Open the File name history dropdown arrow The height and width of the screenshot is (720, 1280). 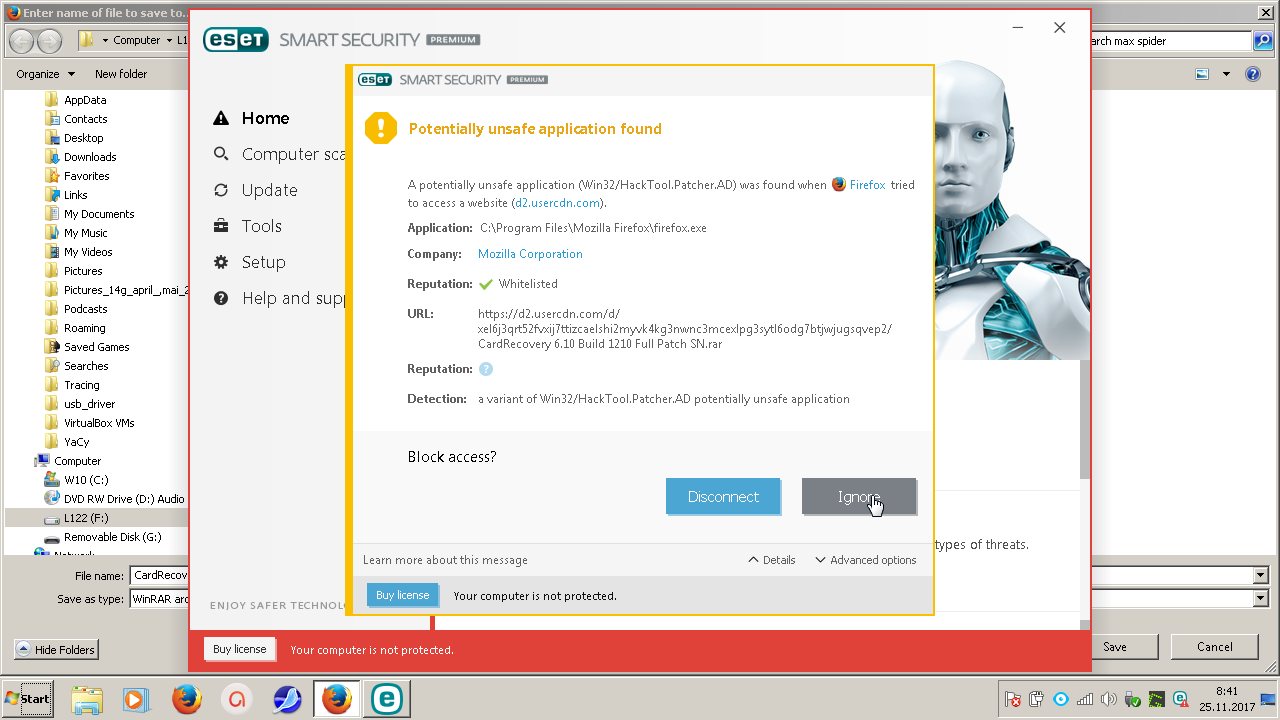pos(1260,575)
